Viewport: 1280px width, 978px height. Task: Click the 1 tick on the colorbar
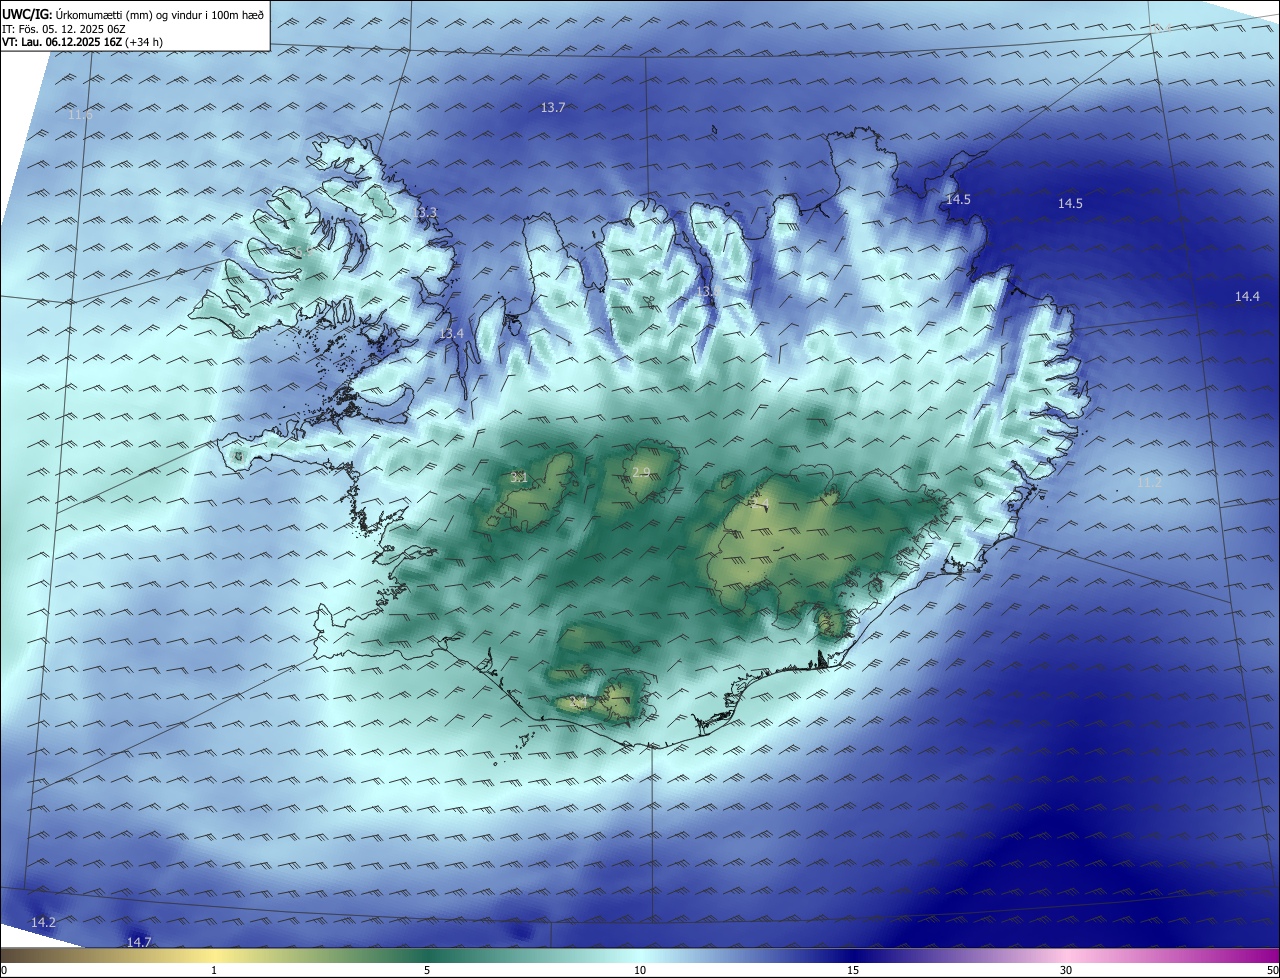click(x=214, y=970)
